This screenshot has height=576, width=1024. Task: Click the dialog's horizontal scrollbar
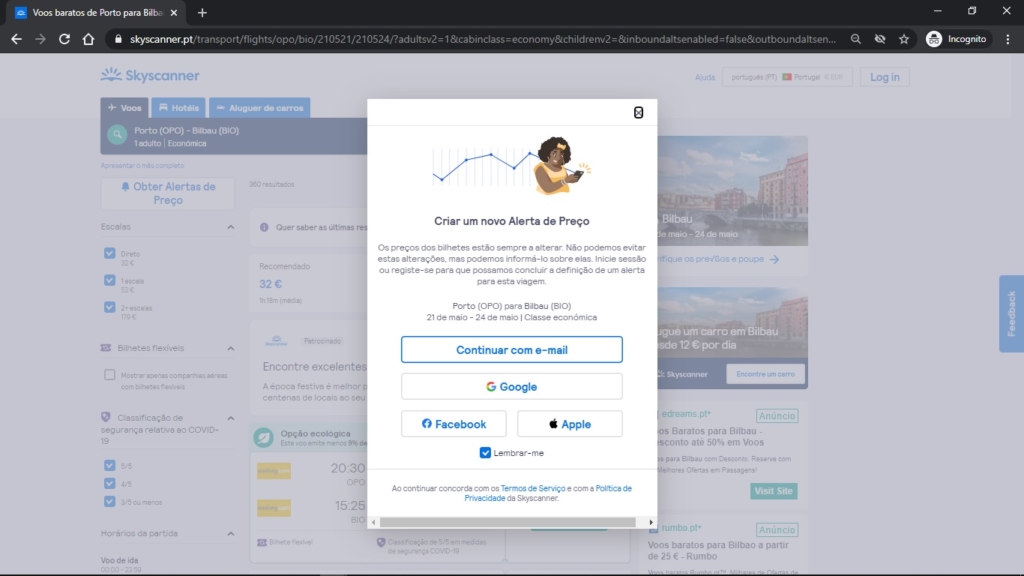tap(507, 522)
